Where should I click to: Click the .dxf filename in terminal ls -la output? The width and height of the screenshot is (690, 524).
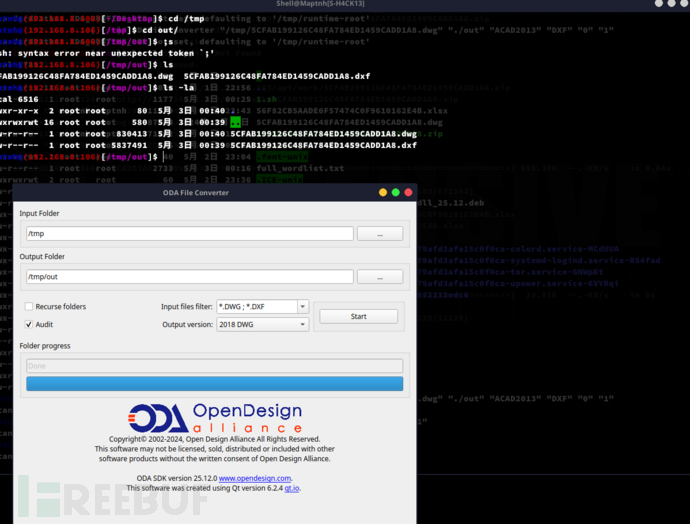point(323,145)
